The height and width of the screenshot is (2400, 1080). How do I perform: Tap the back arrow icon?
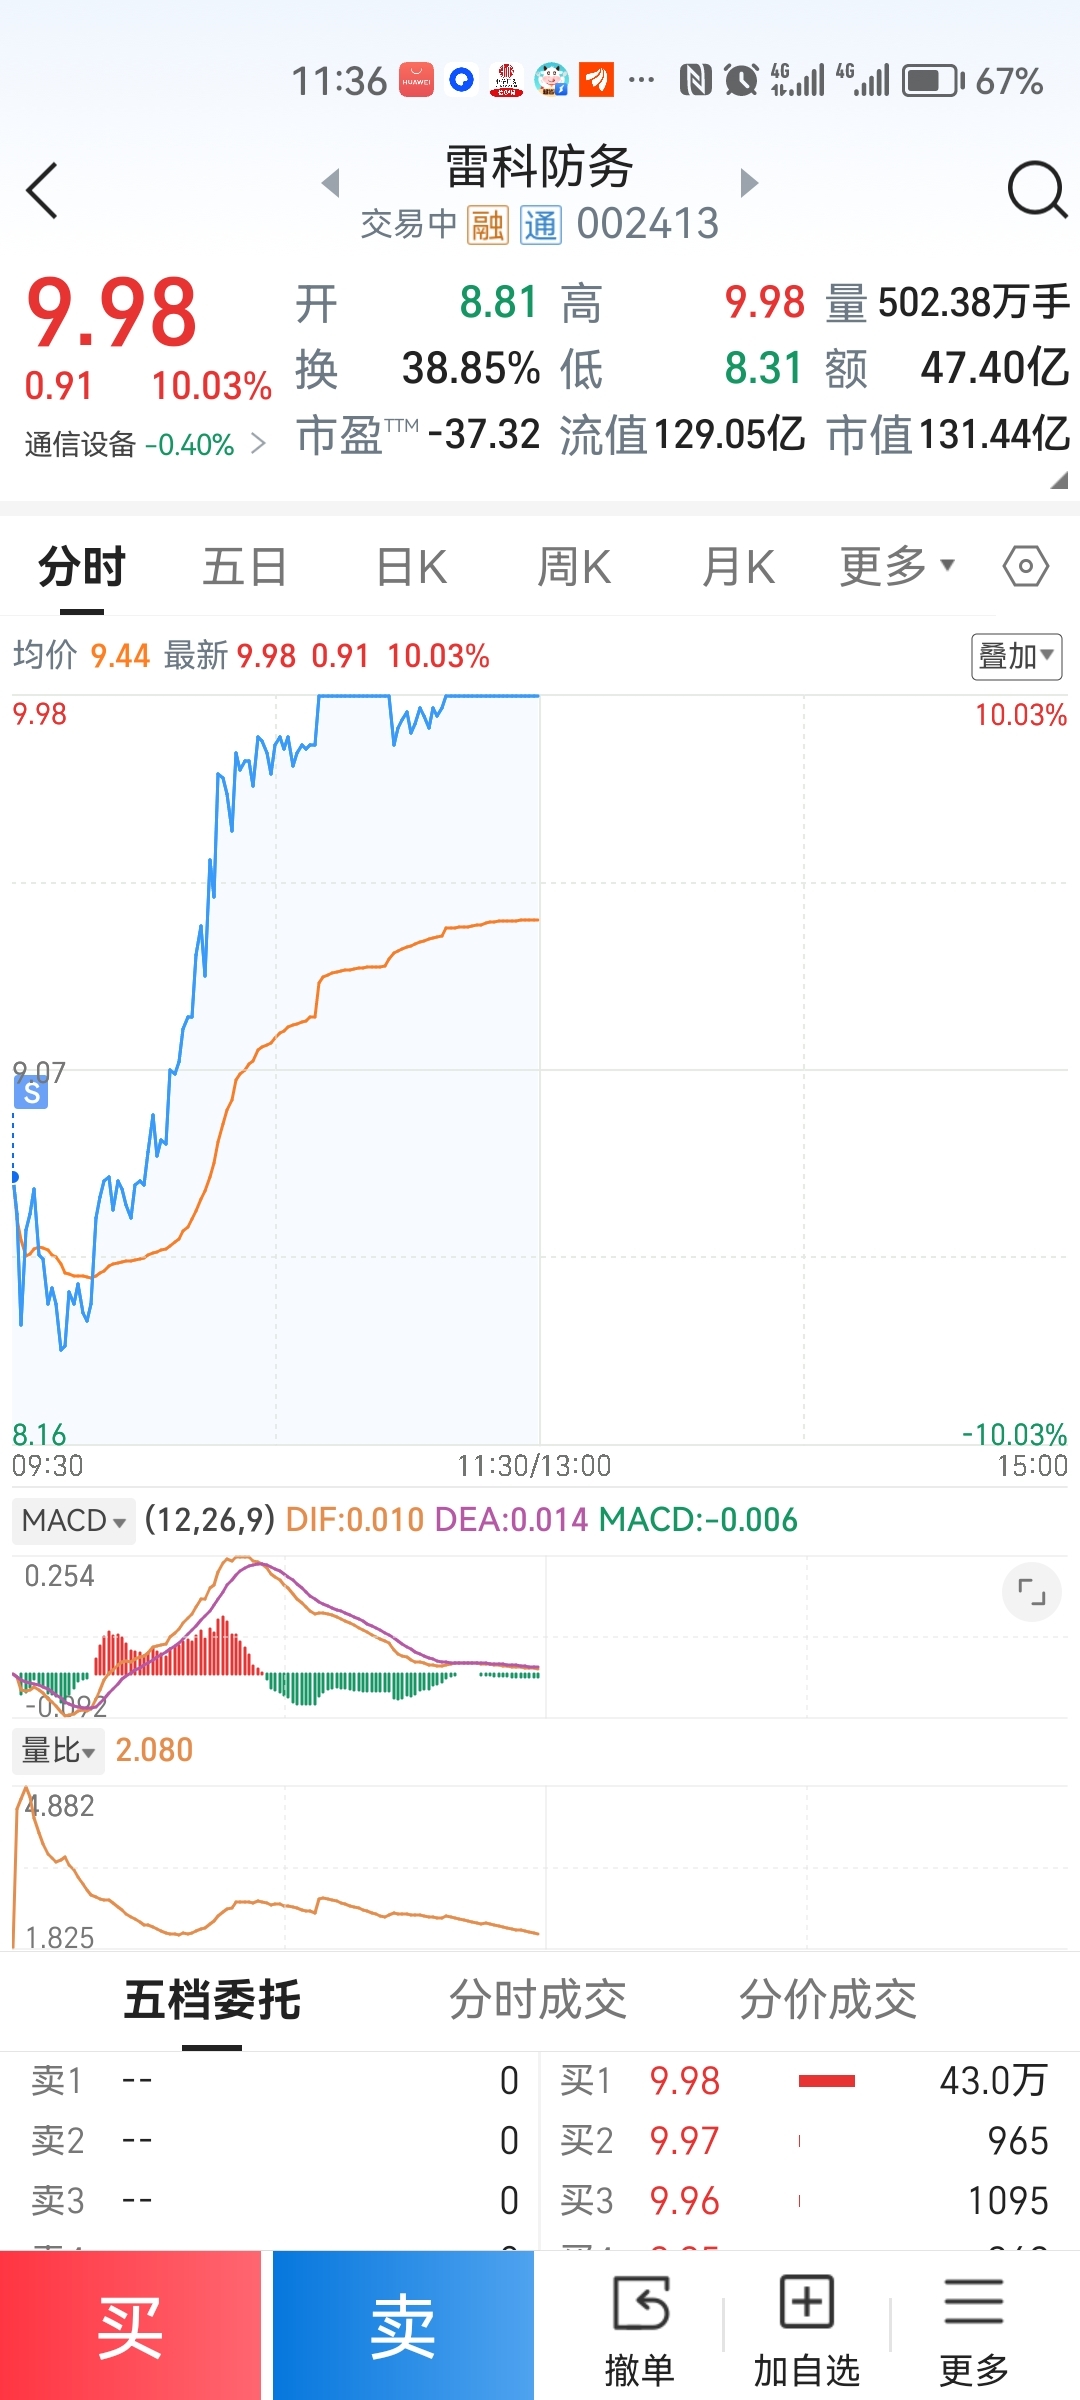click(x=42, y=190)
